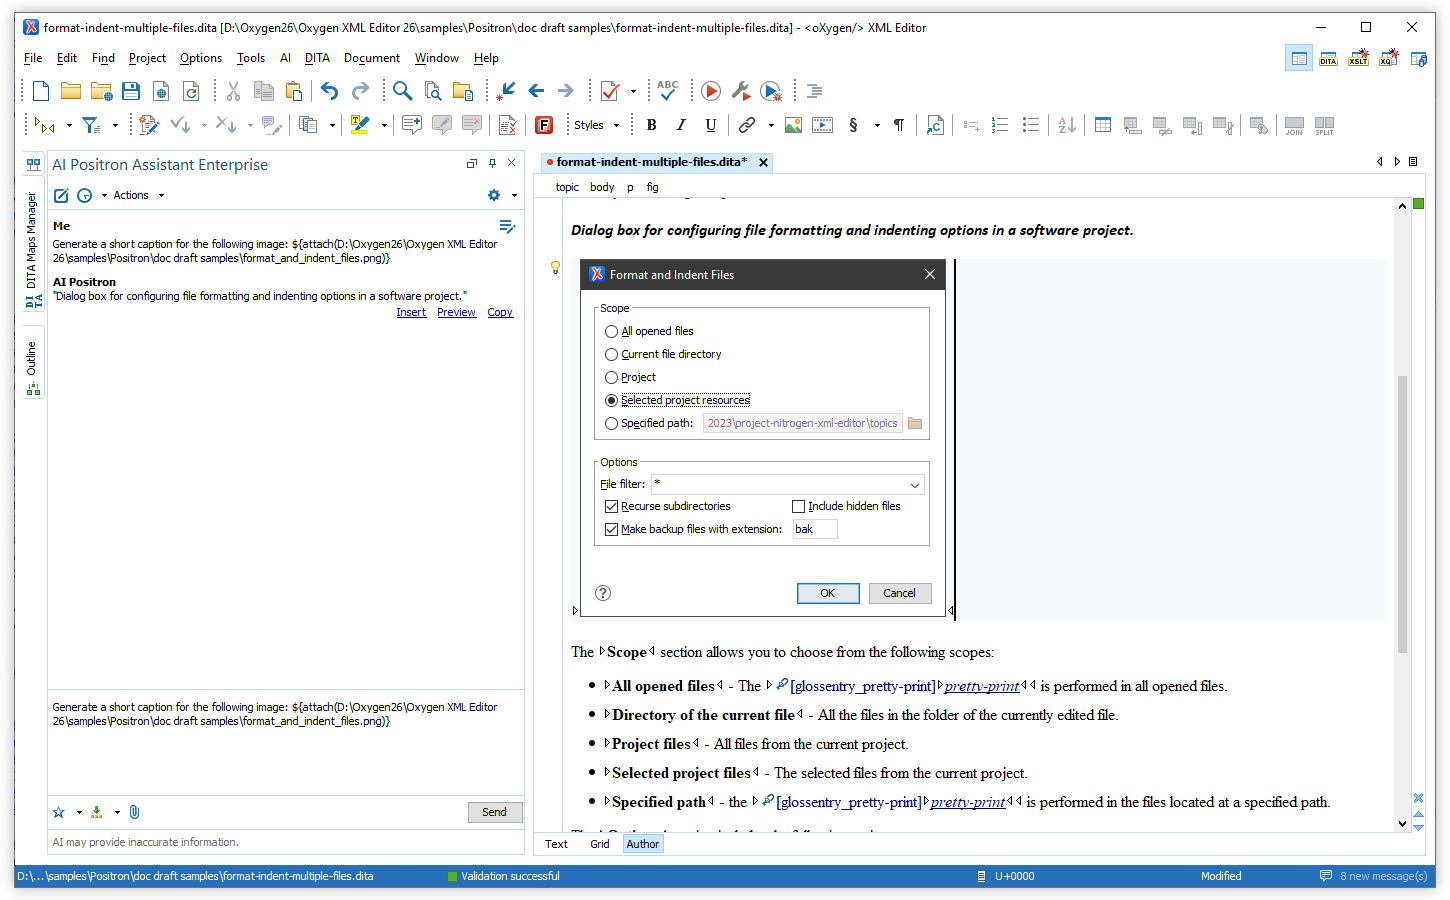Open the Tools menu
The width and height of the screenshot is (1450, 900).
pos(251,58)
